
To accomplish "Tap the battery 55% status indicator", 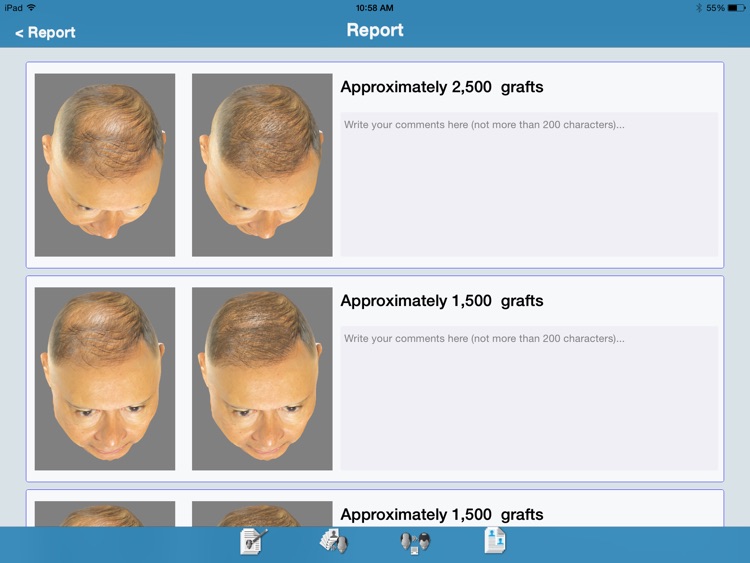I will tap(725, 8).
